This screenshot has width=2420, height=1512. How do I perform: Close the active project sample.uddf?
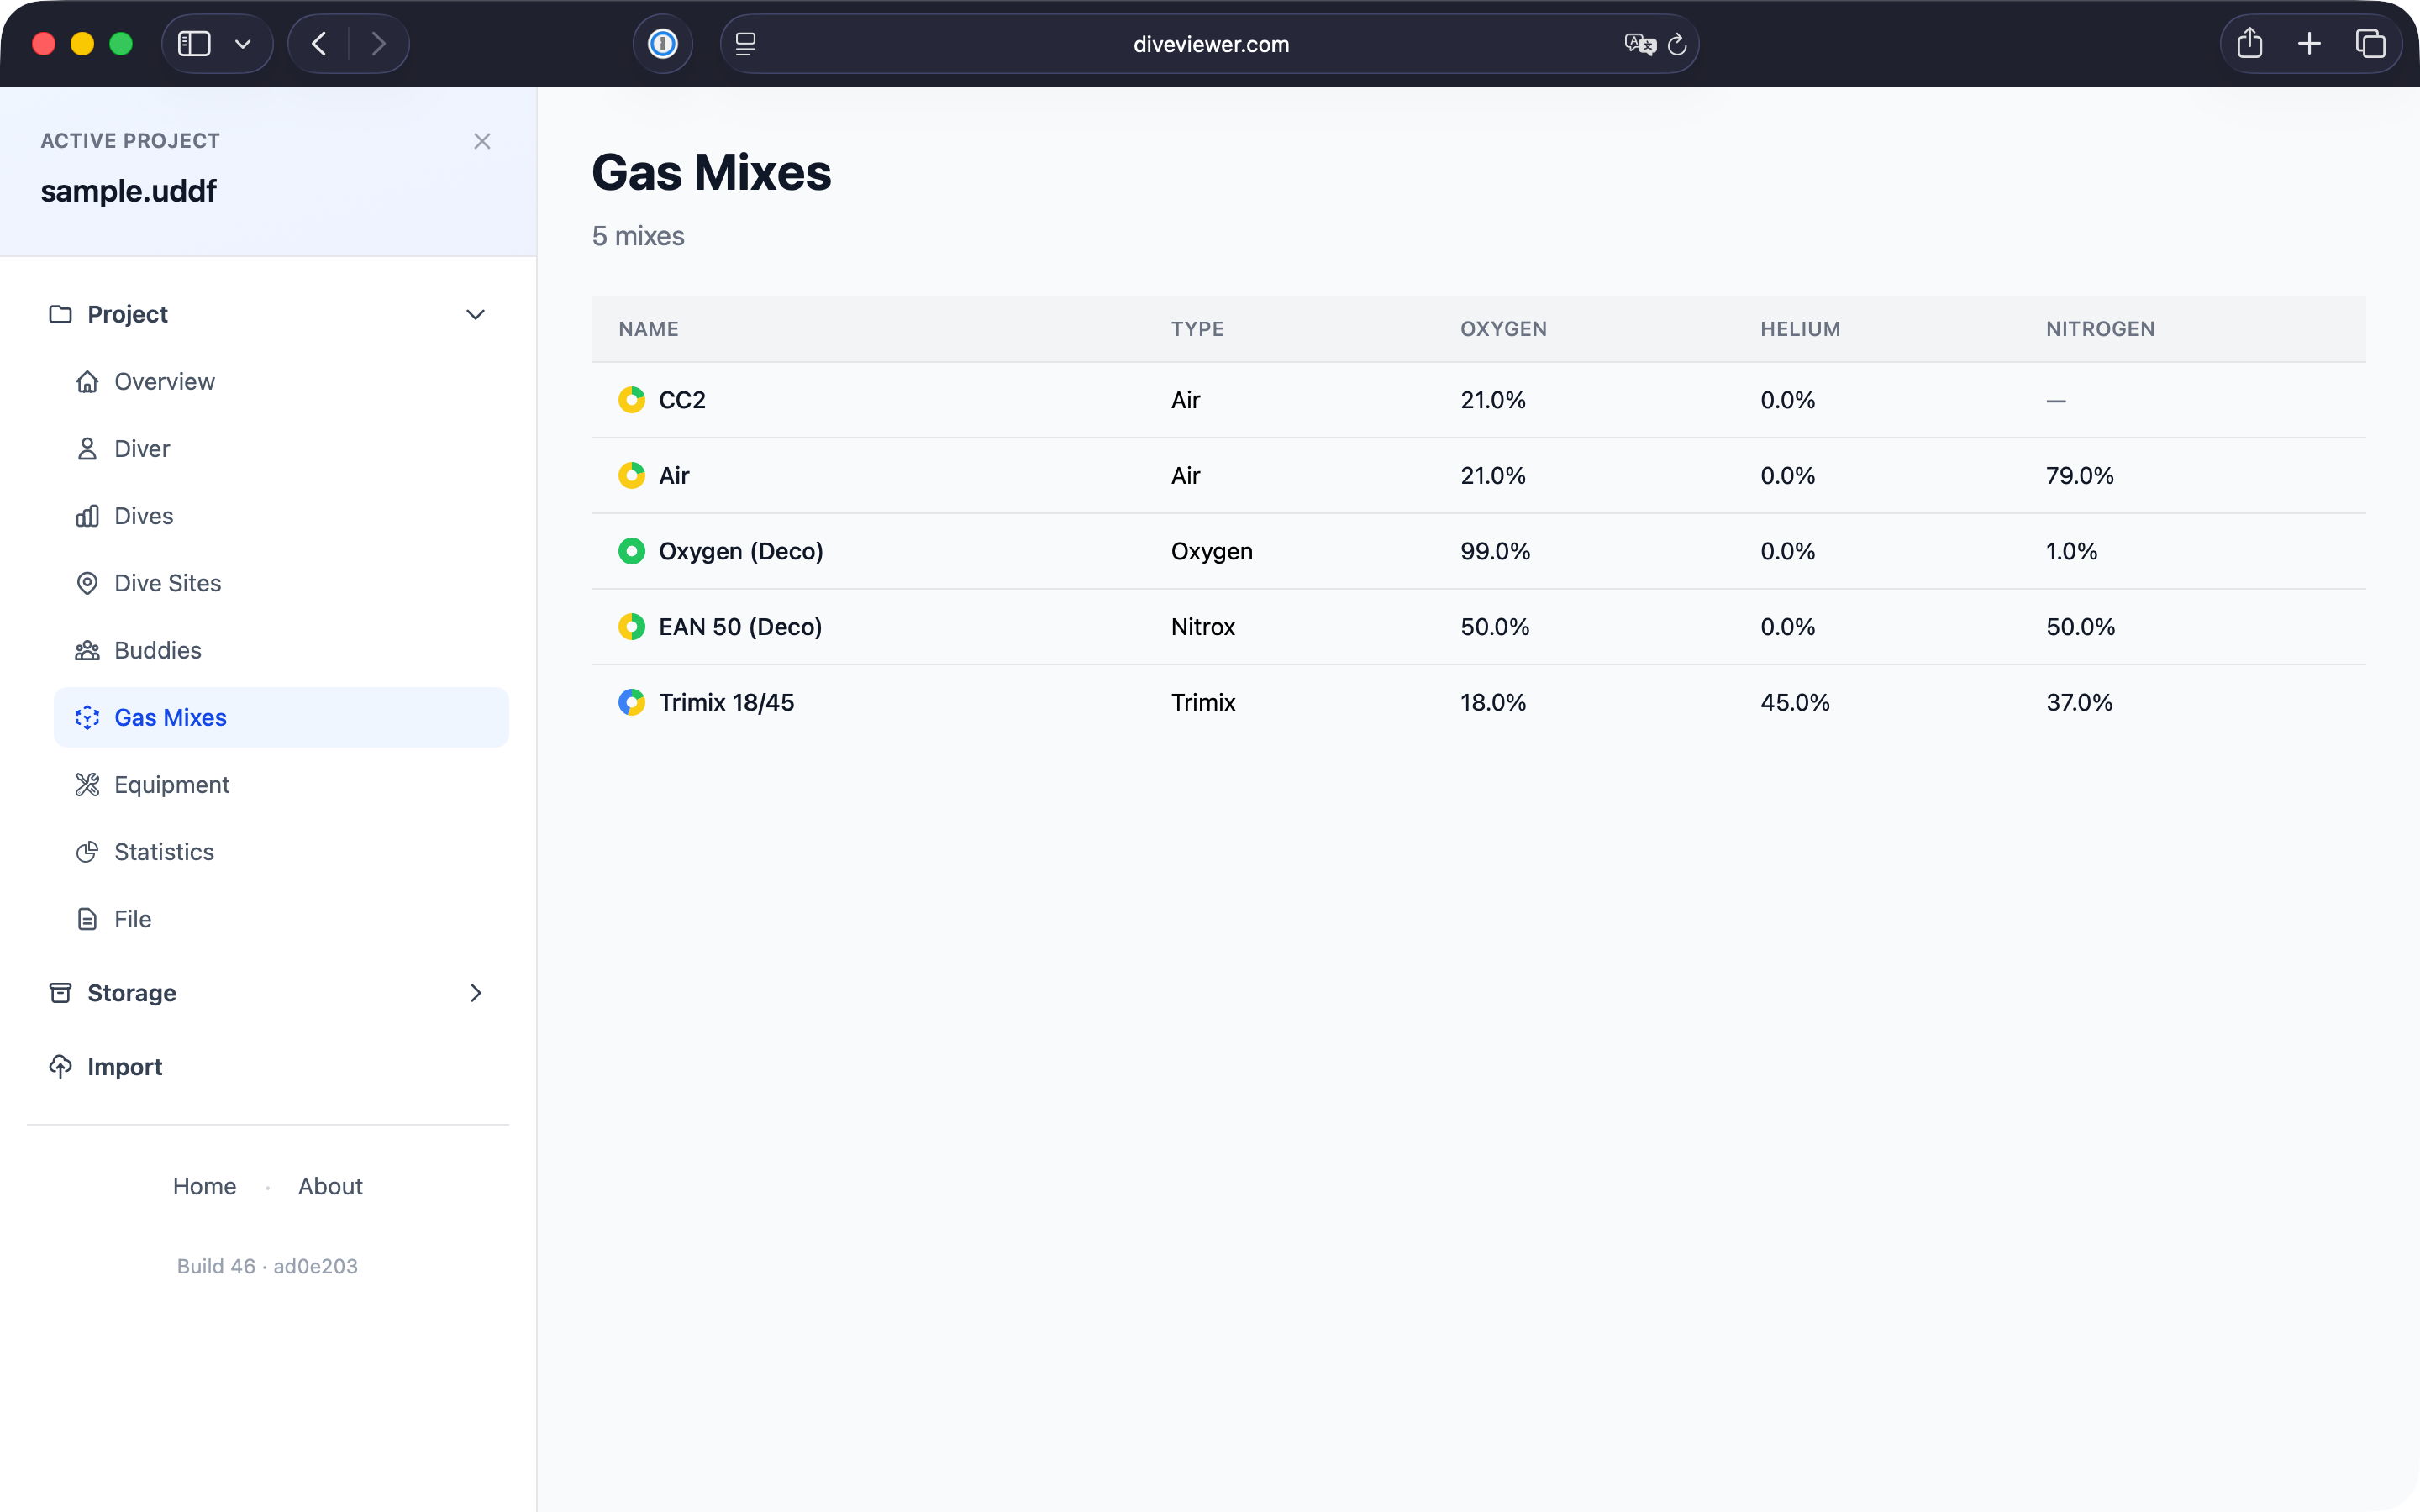(x=482, y=141)
